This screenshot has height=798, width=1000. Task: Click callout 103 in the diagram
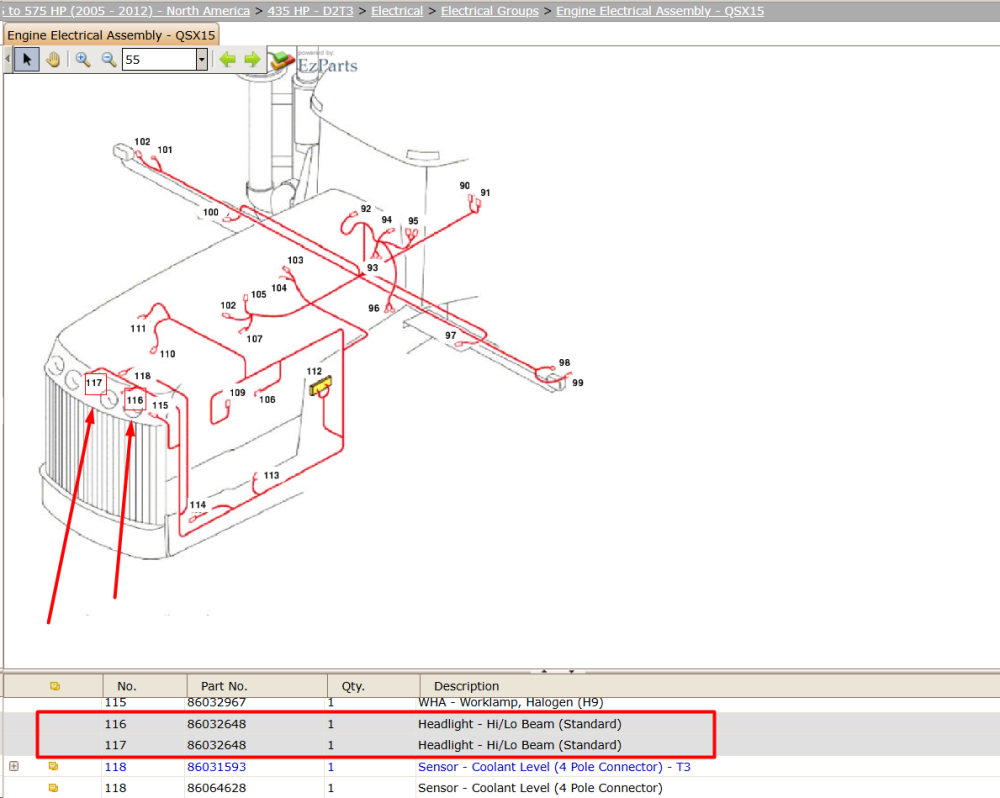click(x=295, y=260)
